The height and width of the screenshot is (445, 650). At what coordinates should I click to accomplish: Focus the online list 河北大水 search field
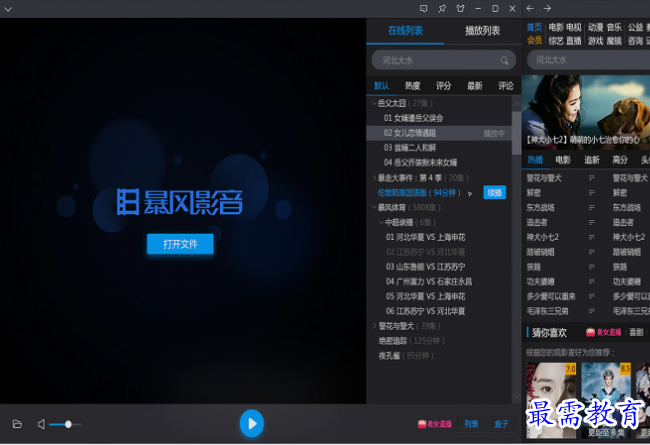click(x=444, y=61)
